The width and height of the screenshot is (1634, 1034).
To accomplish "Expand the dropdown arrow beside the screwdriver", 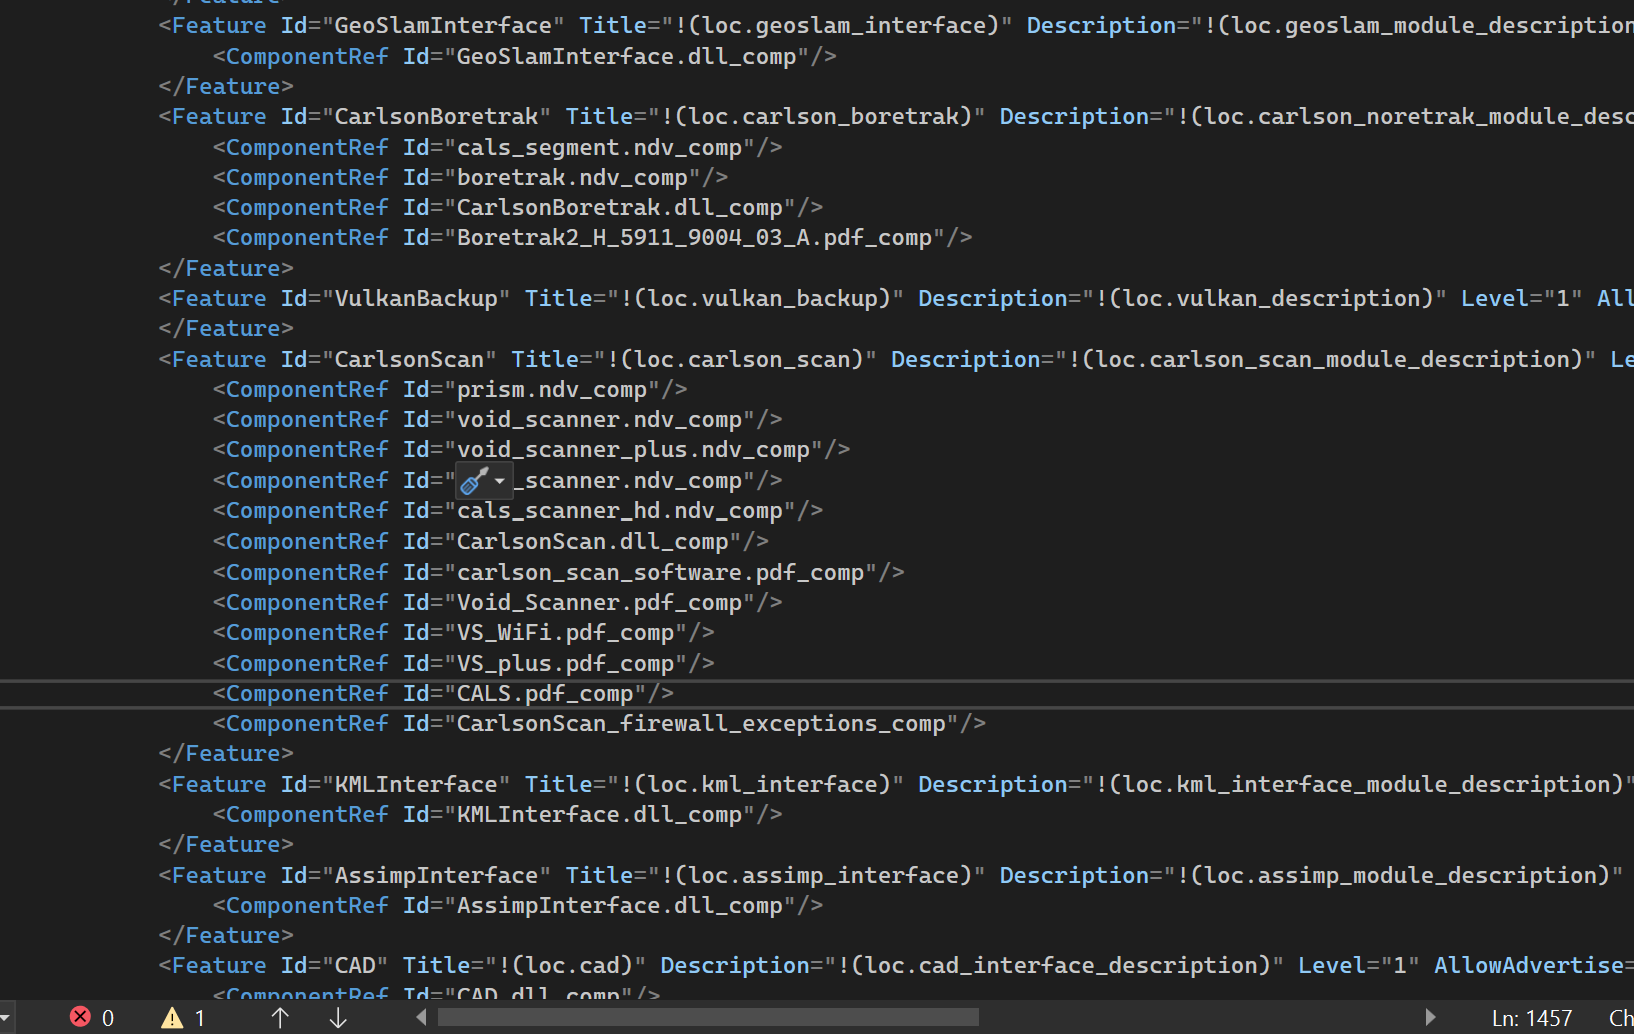I will [500, 481].
